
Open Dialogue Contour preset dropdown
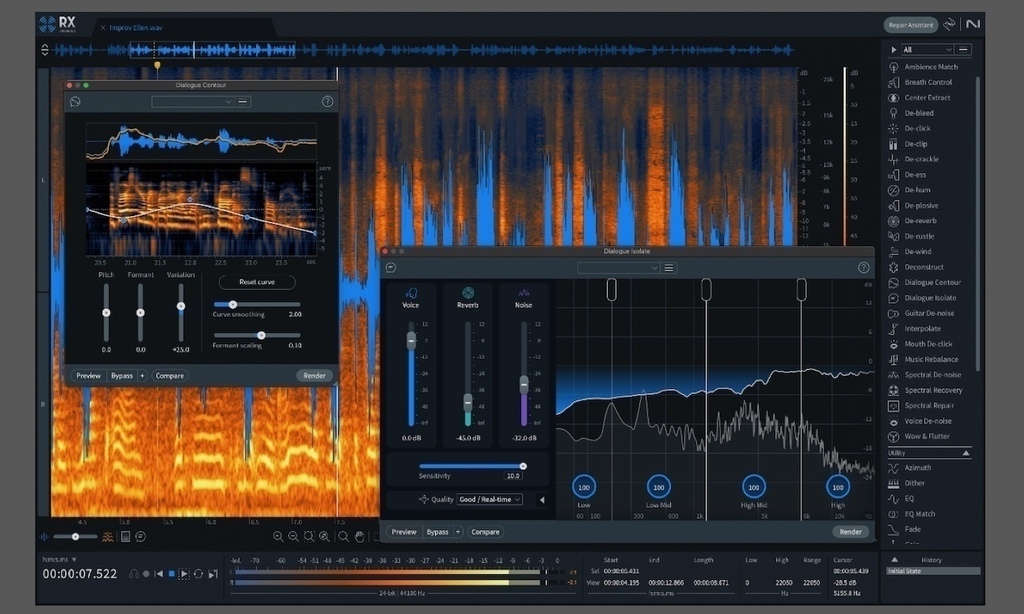point(192,101)
